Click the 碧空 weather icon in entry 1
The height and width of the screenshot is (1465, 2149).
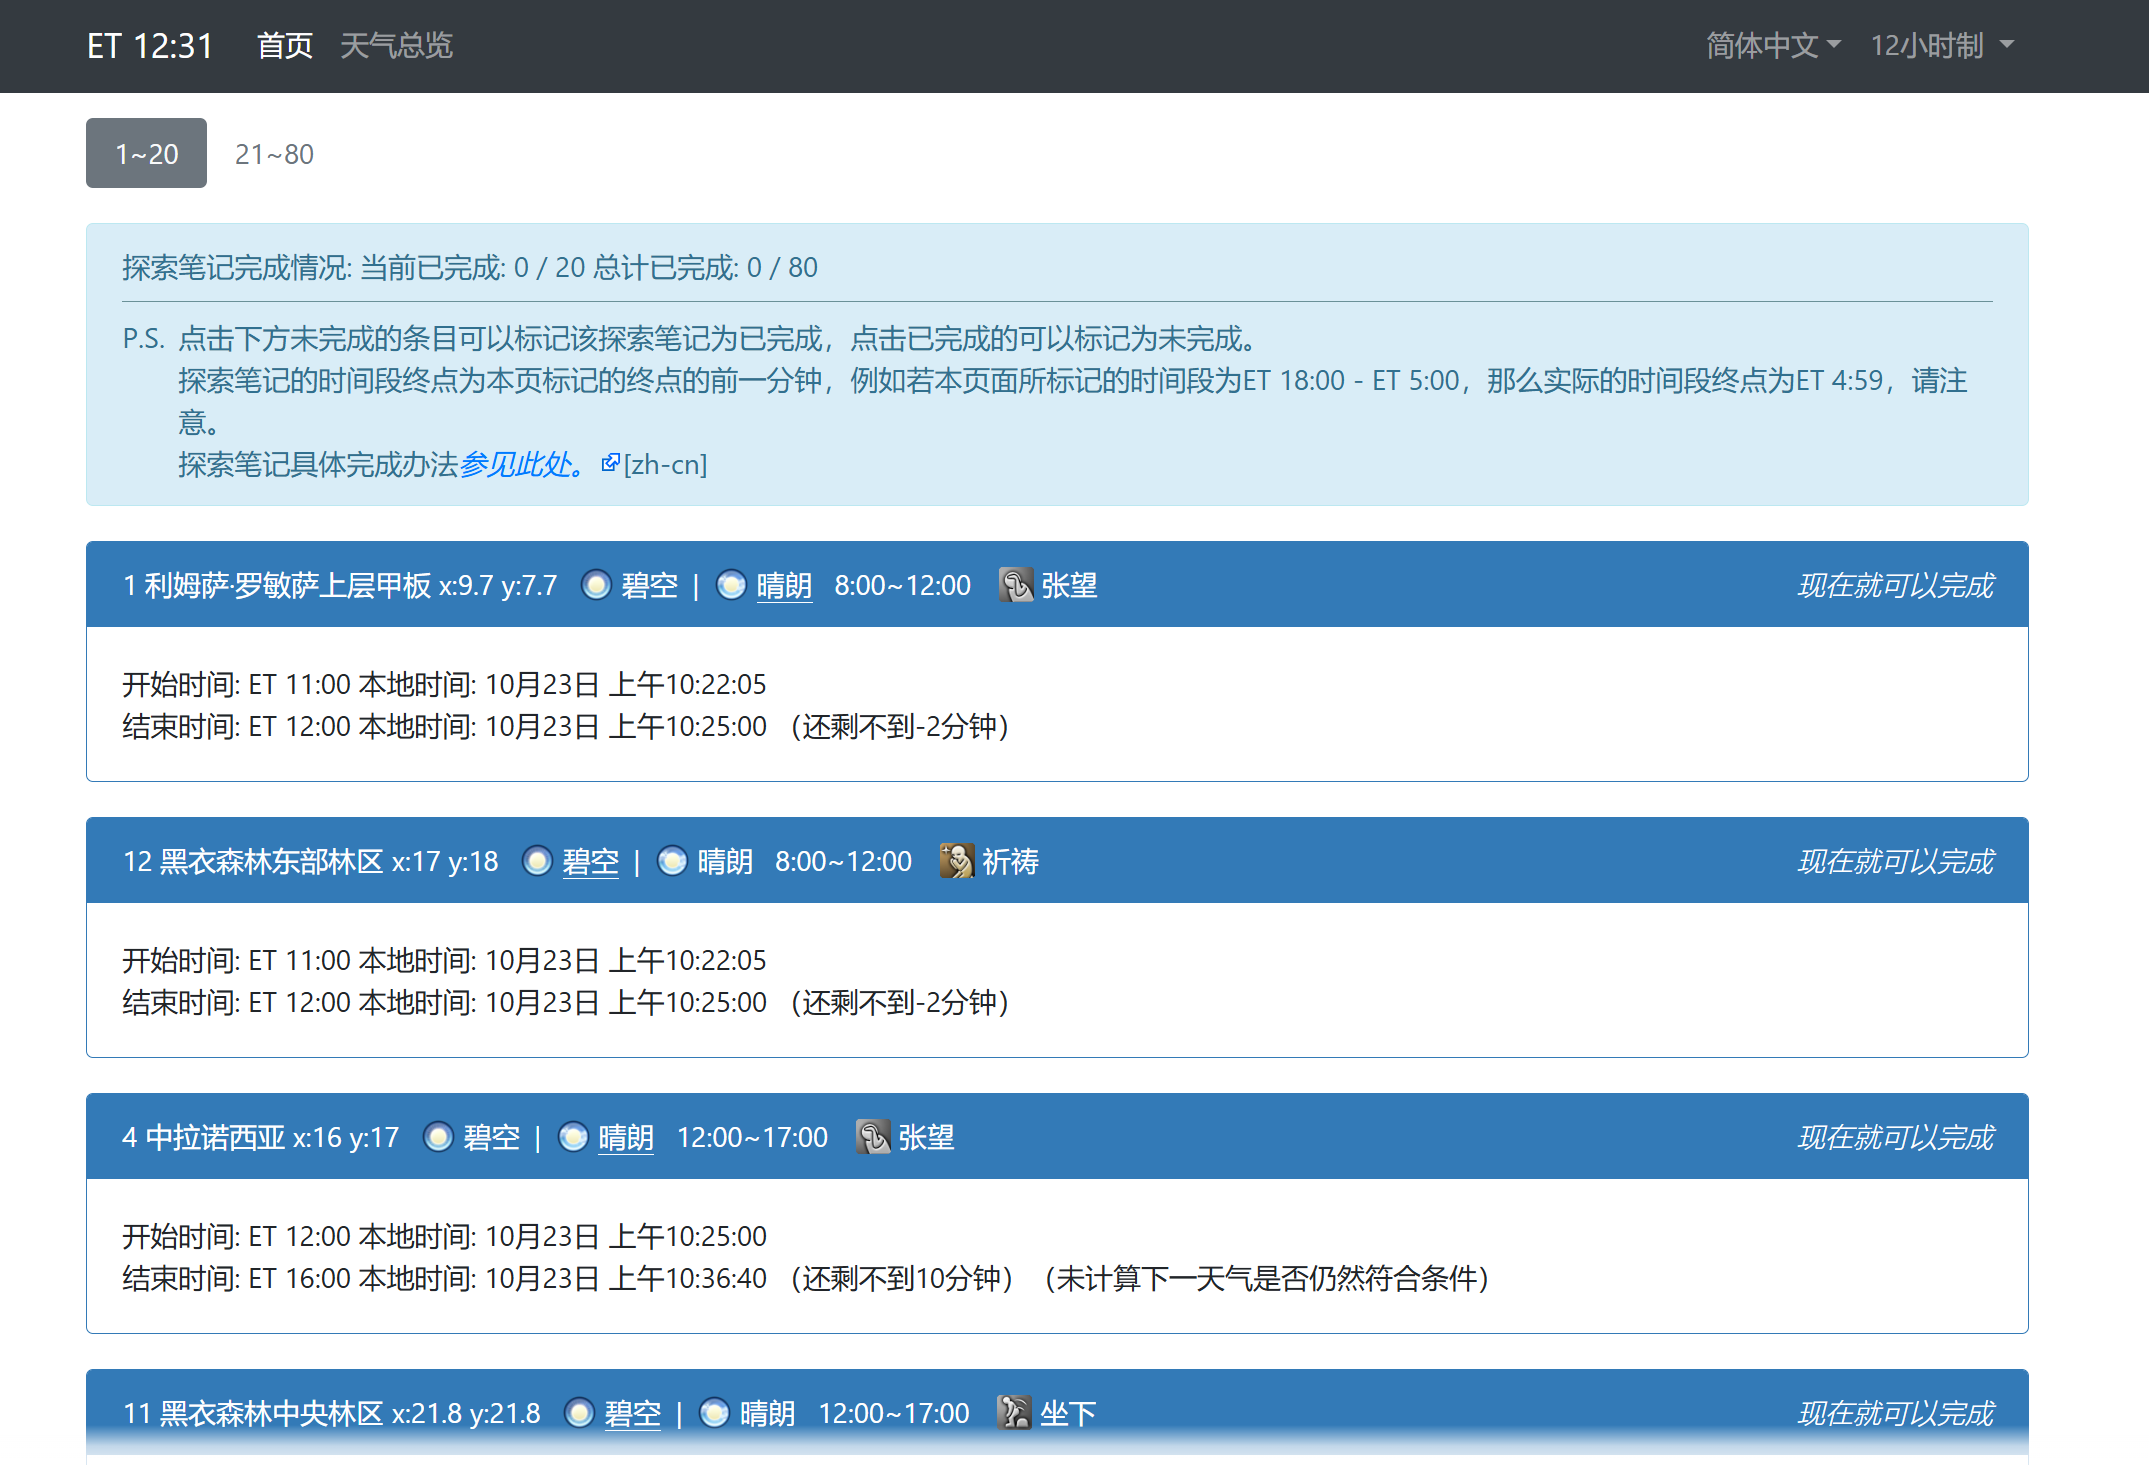pos(597,585)
